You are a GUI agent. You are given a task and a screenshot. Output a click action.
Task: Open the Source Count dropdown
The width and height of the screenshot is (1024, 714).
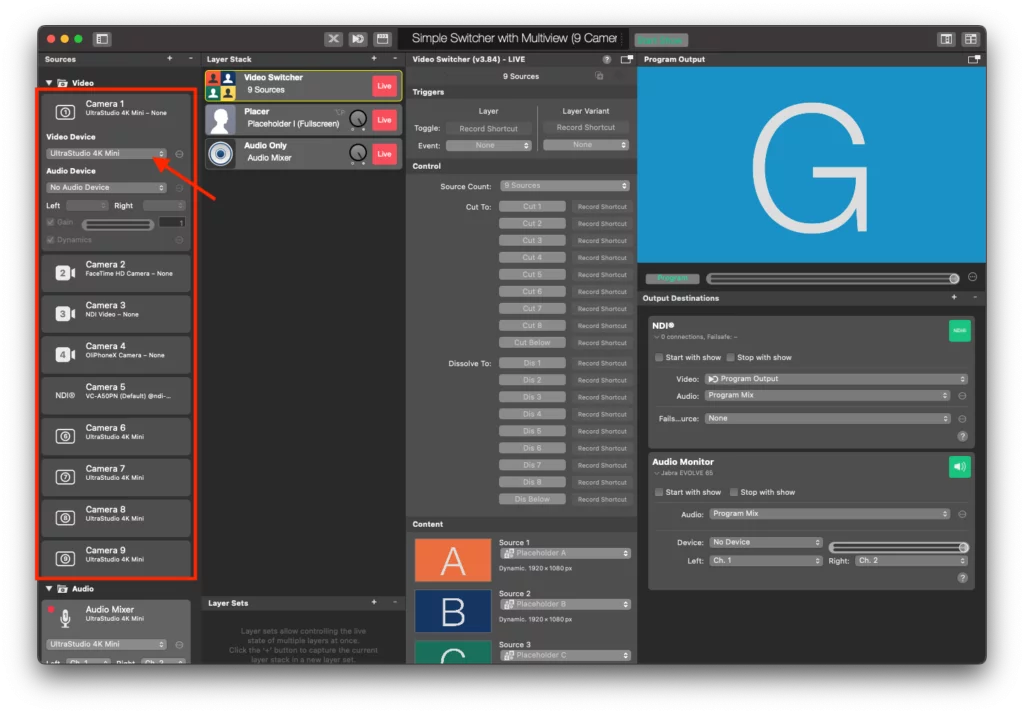coord(565,186)
